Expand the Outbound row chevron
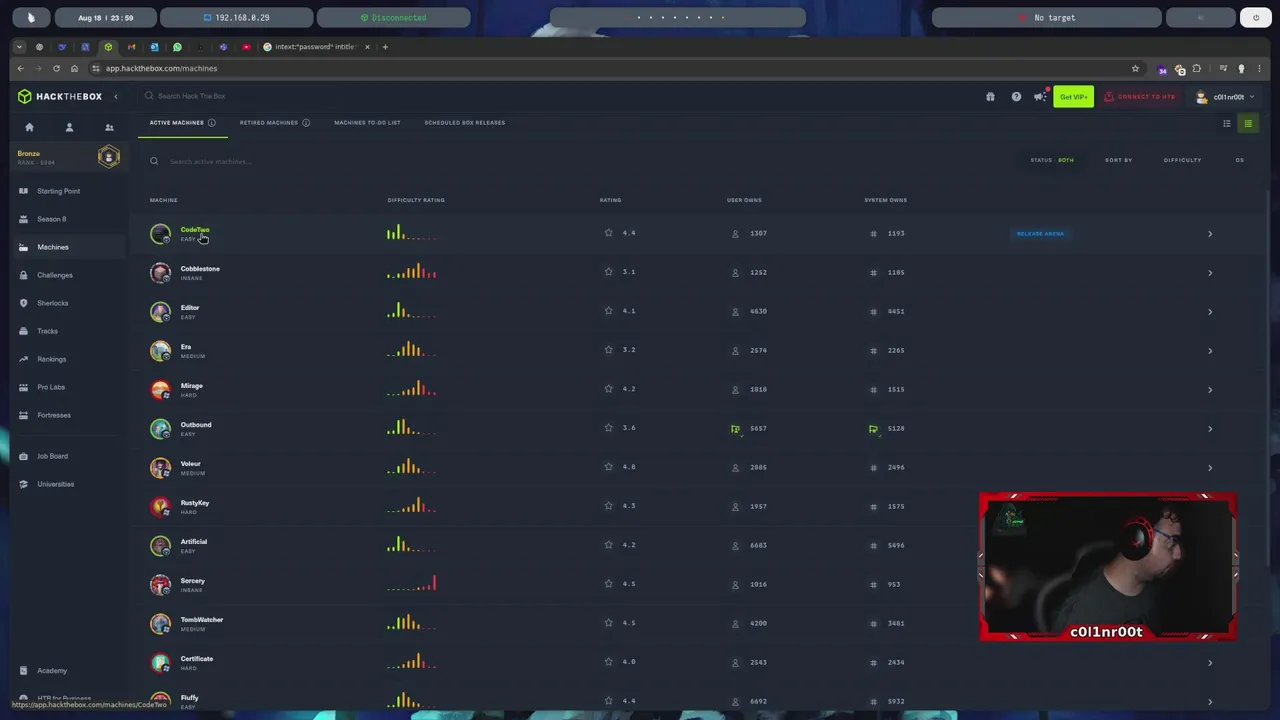This screenshot has width=1280, height=720. click(x=1210, y=429)
